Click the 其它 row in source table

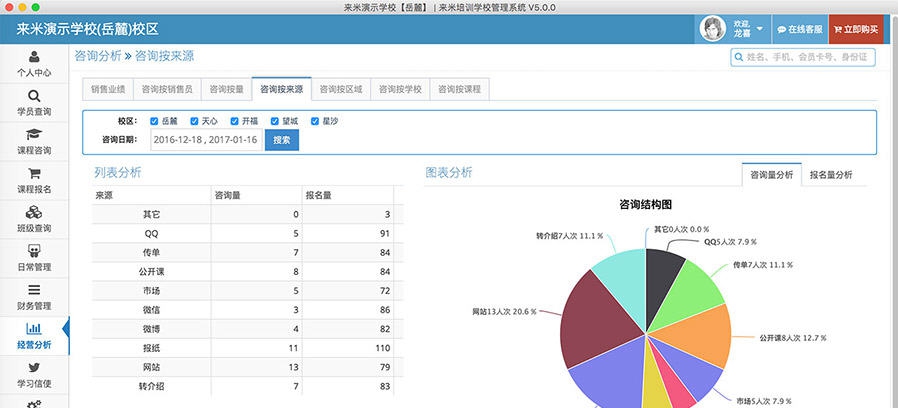[x=247, y=214]
